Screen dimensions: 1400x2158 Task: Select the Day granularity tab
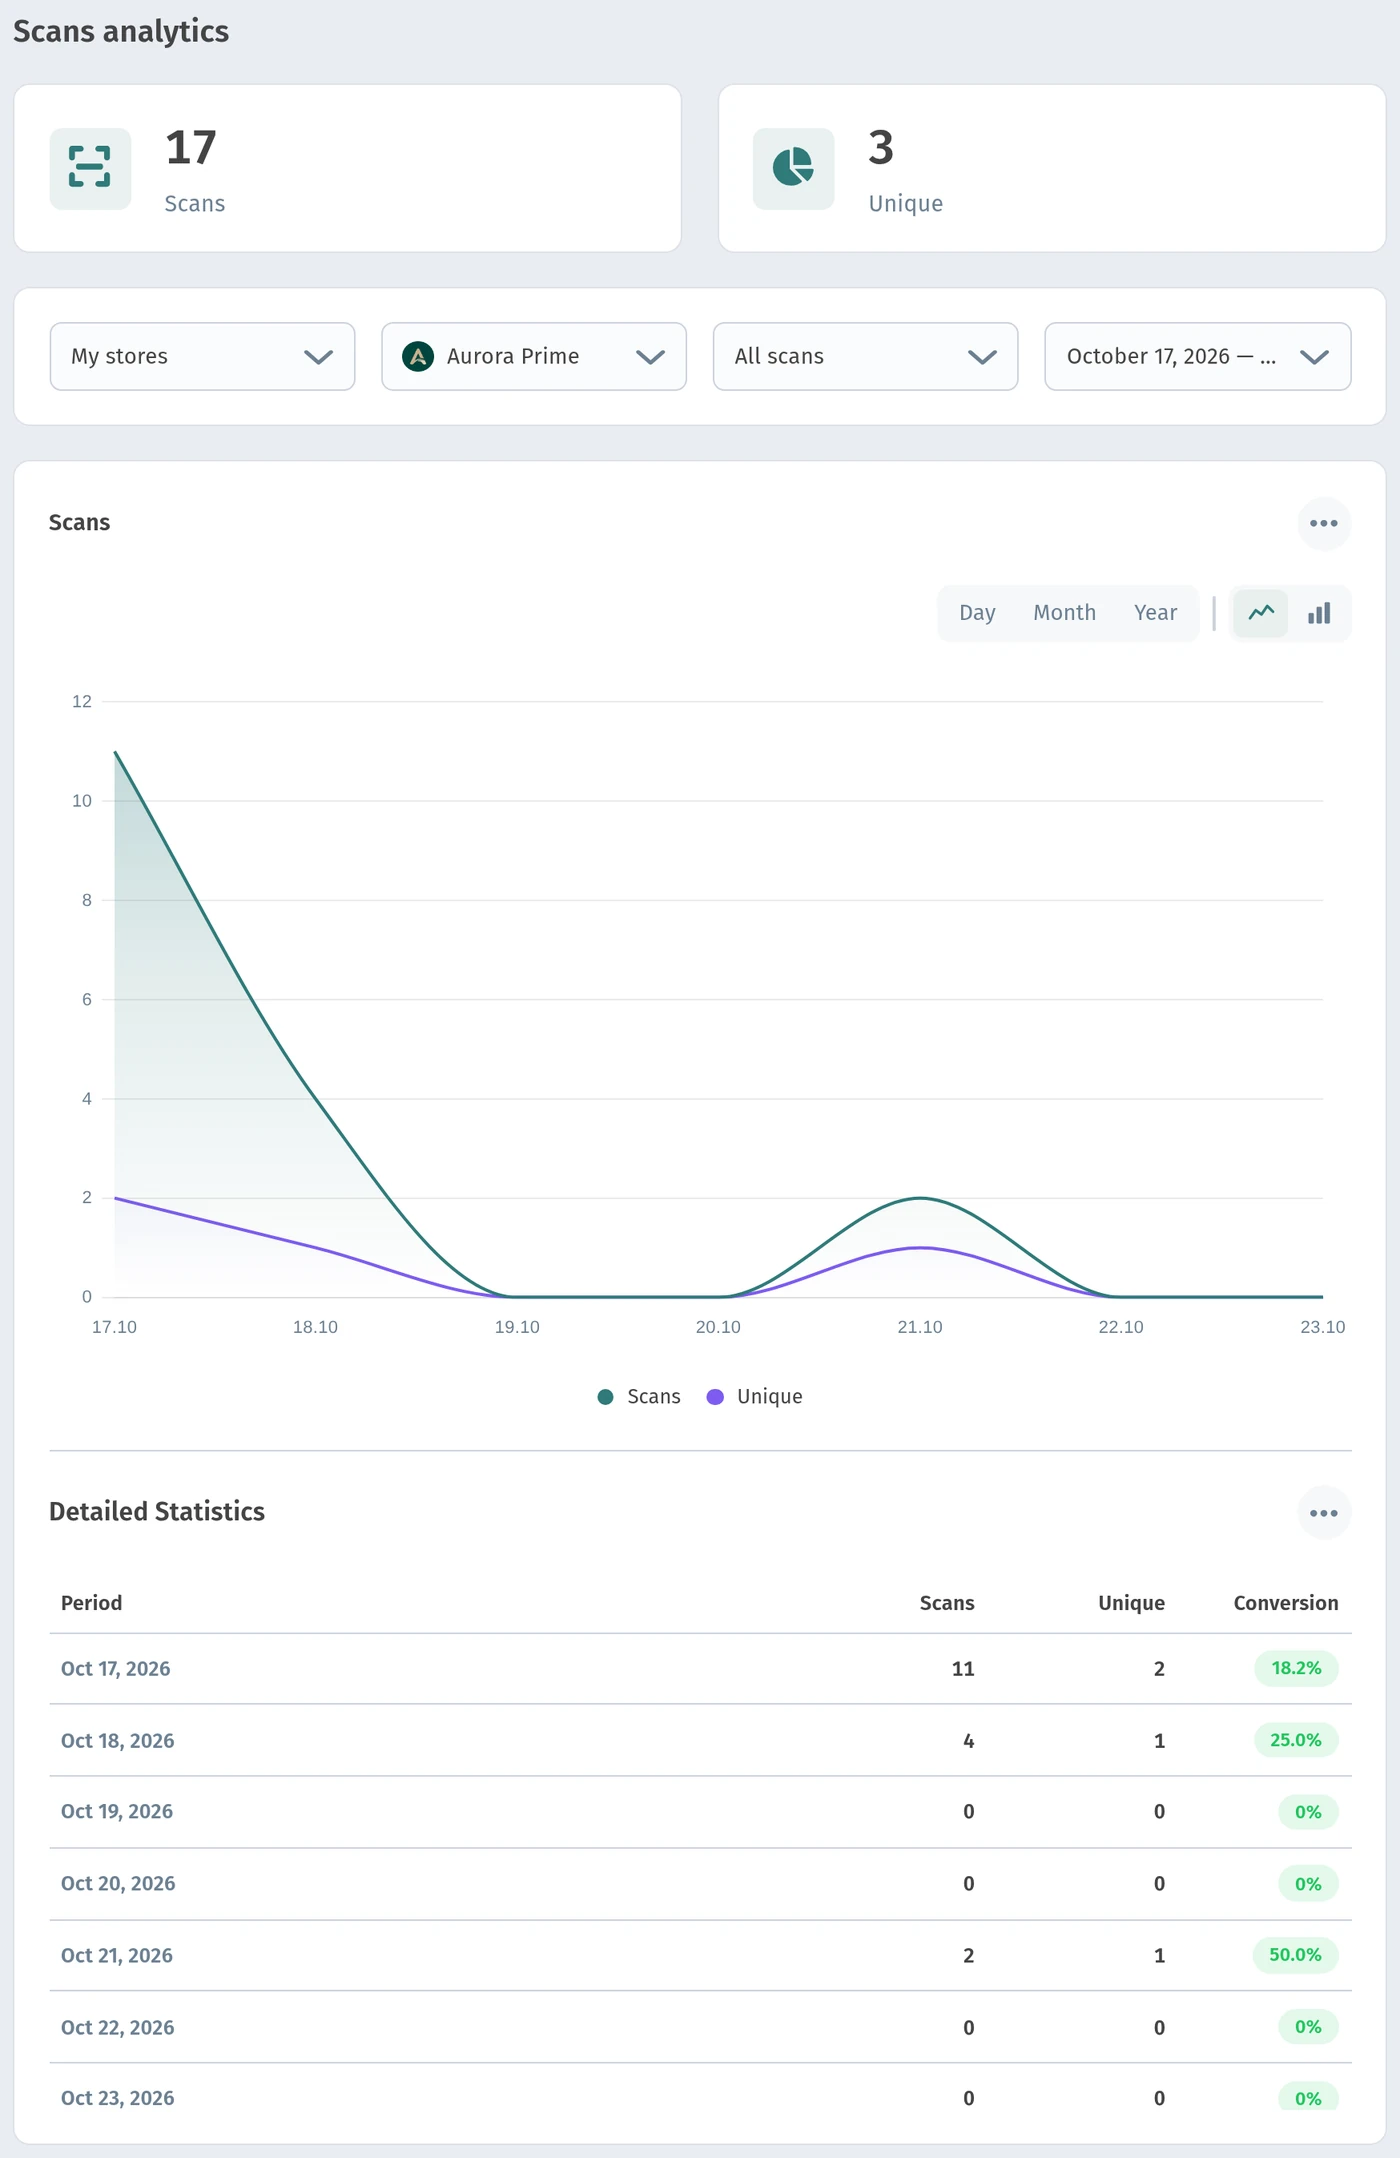[x=977, y=613]
